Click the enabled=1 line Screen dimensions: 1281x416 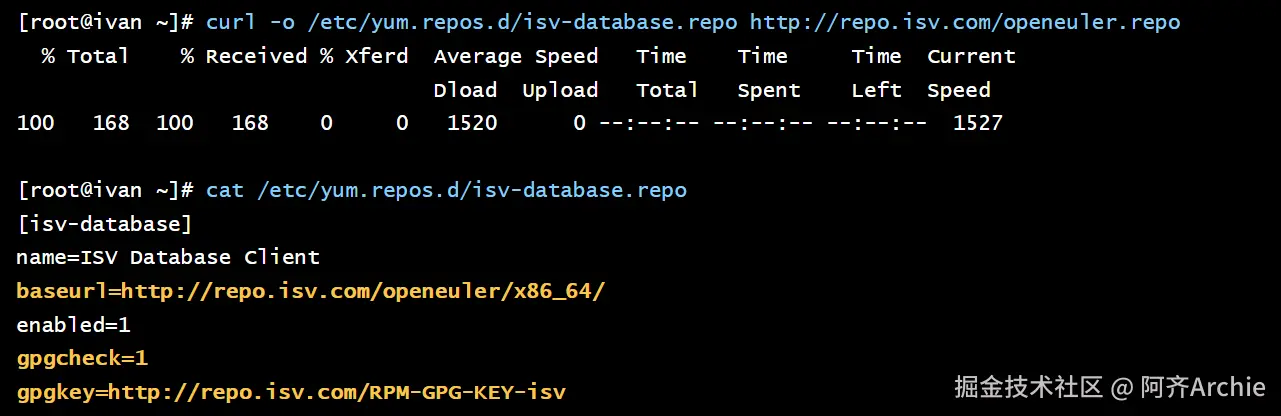click(x=74, y=325)
